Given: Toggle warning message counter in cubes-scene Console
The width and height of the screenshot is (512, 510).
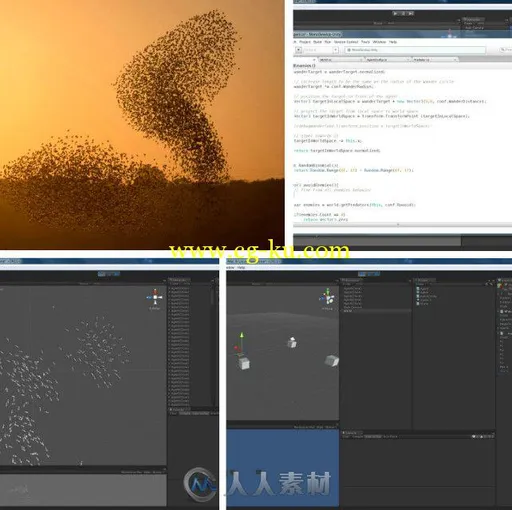Looking at the screenshot, I should click(483, 436).
